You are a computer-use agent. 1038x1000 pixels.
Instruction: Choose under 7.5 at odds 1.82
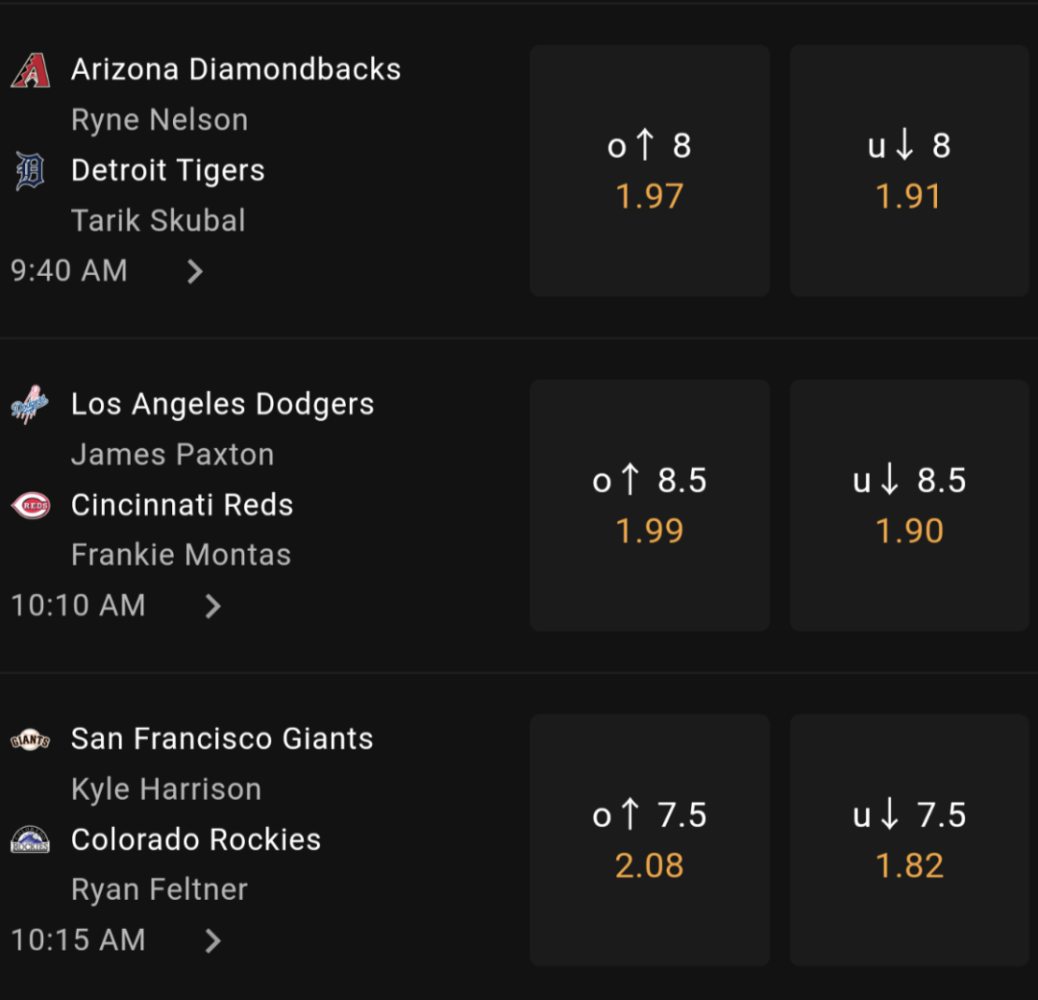click(x=909, y=840)
